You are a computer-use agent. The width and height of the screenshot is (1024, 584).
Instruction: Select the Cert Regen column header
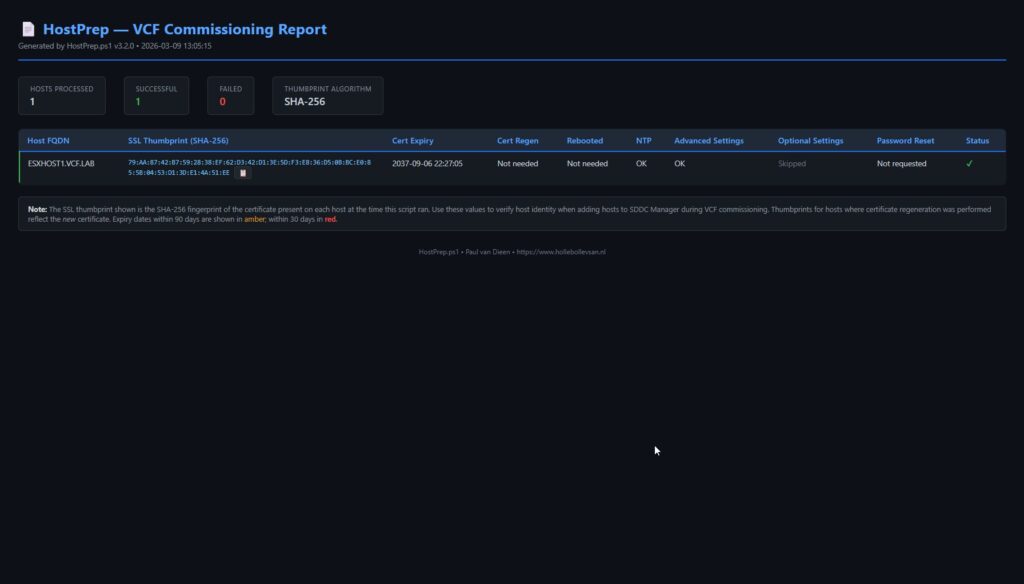[517, 141]
